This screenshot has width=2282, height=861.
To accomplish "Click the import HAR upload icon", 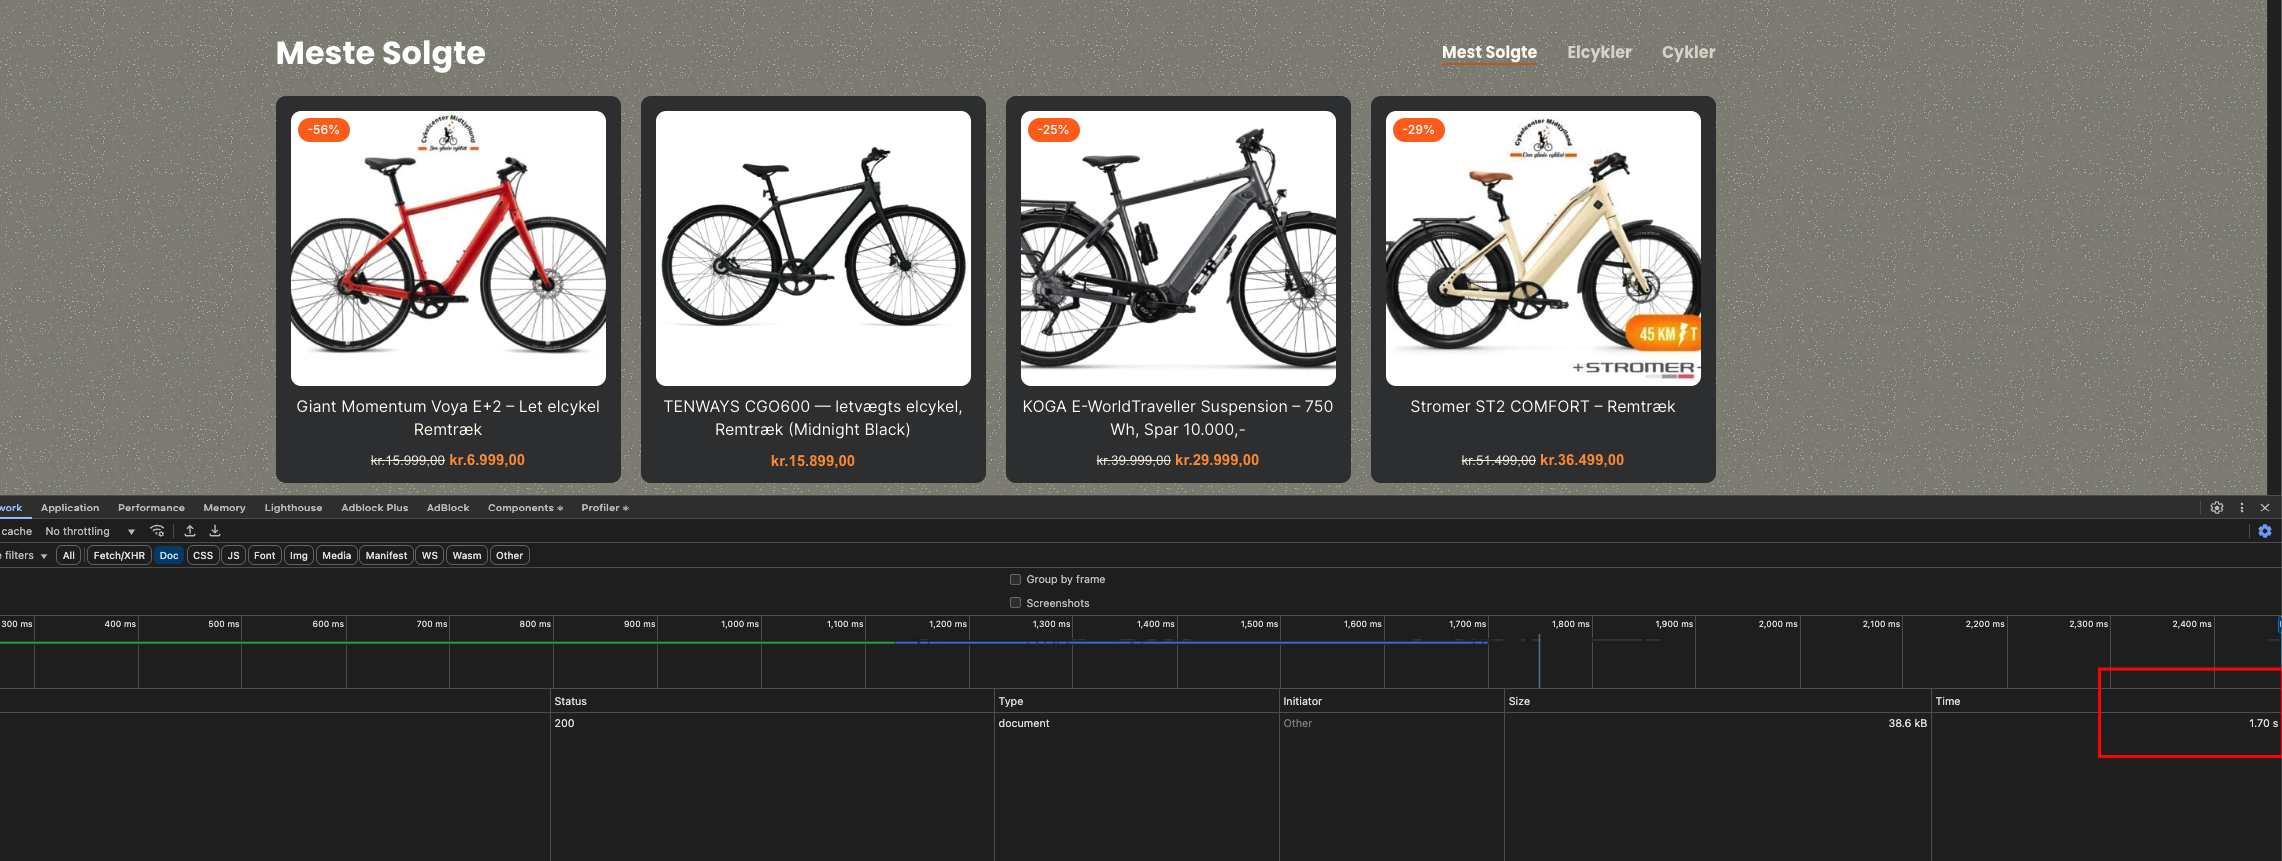I will 190,531.
